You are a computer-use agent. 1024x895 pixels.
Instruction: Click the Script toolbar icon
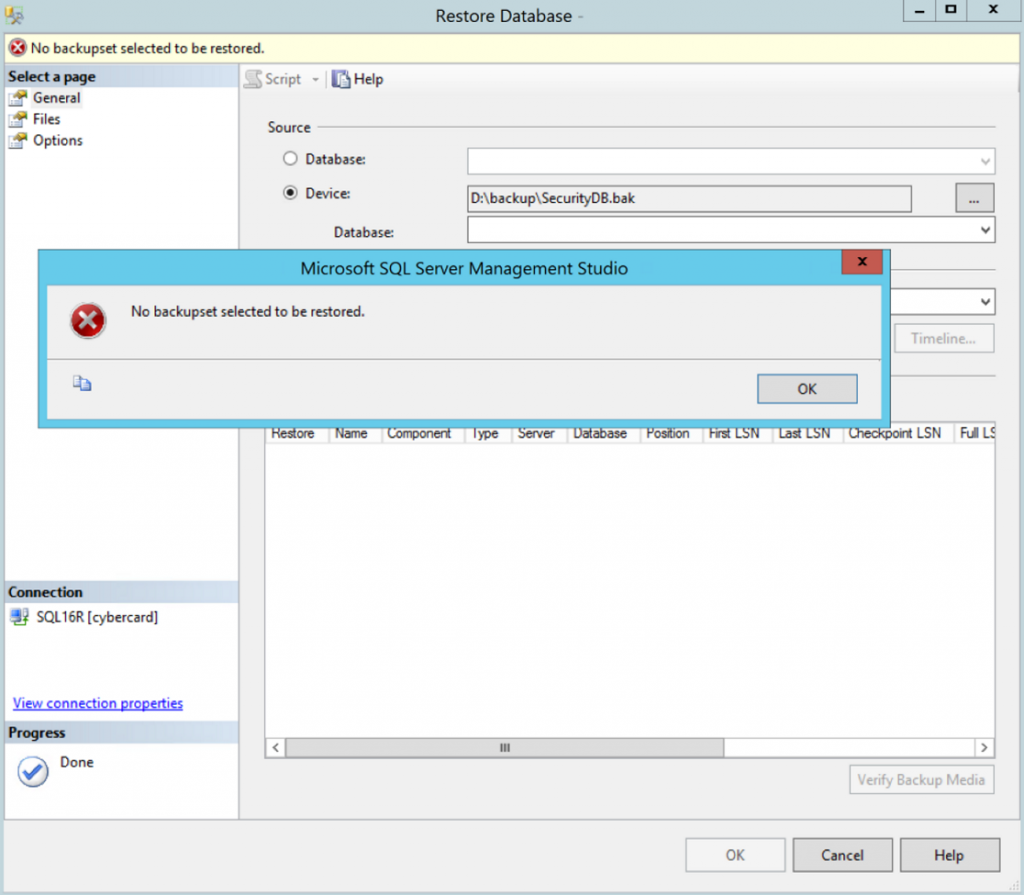[253, 79]
